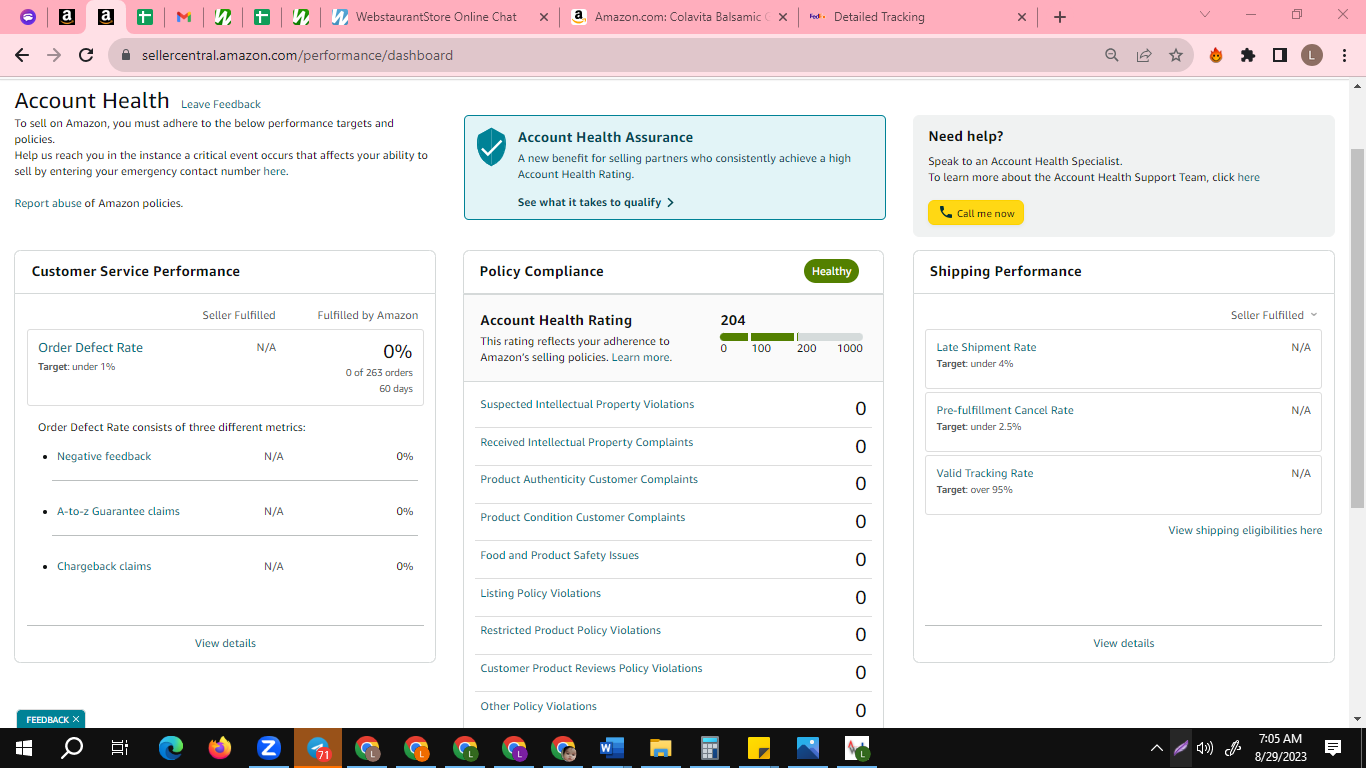This screenshot has width=1366, height=768.
Task: Open Zoom from the taskbar
Action: click(x=269, y=748)
